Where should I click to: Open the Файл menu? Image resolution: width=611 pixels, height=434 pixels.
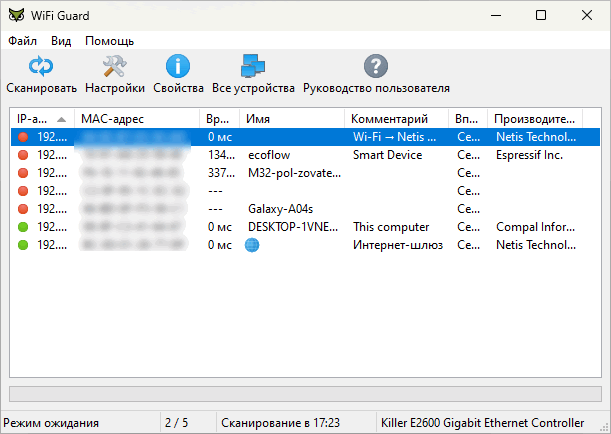click(23, 41)
